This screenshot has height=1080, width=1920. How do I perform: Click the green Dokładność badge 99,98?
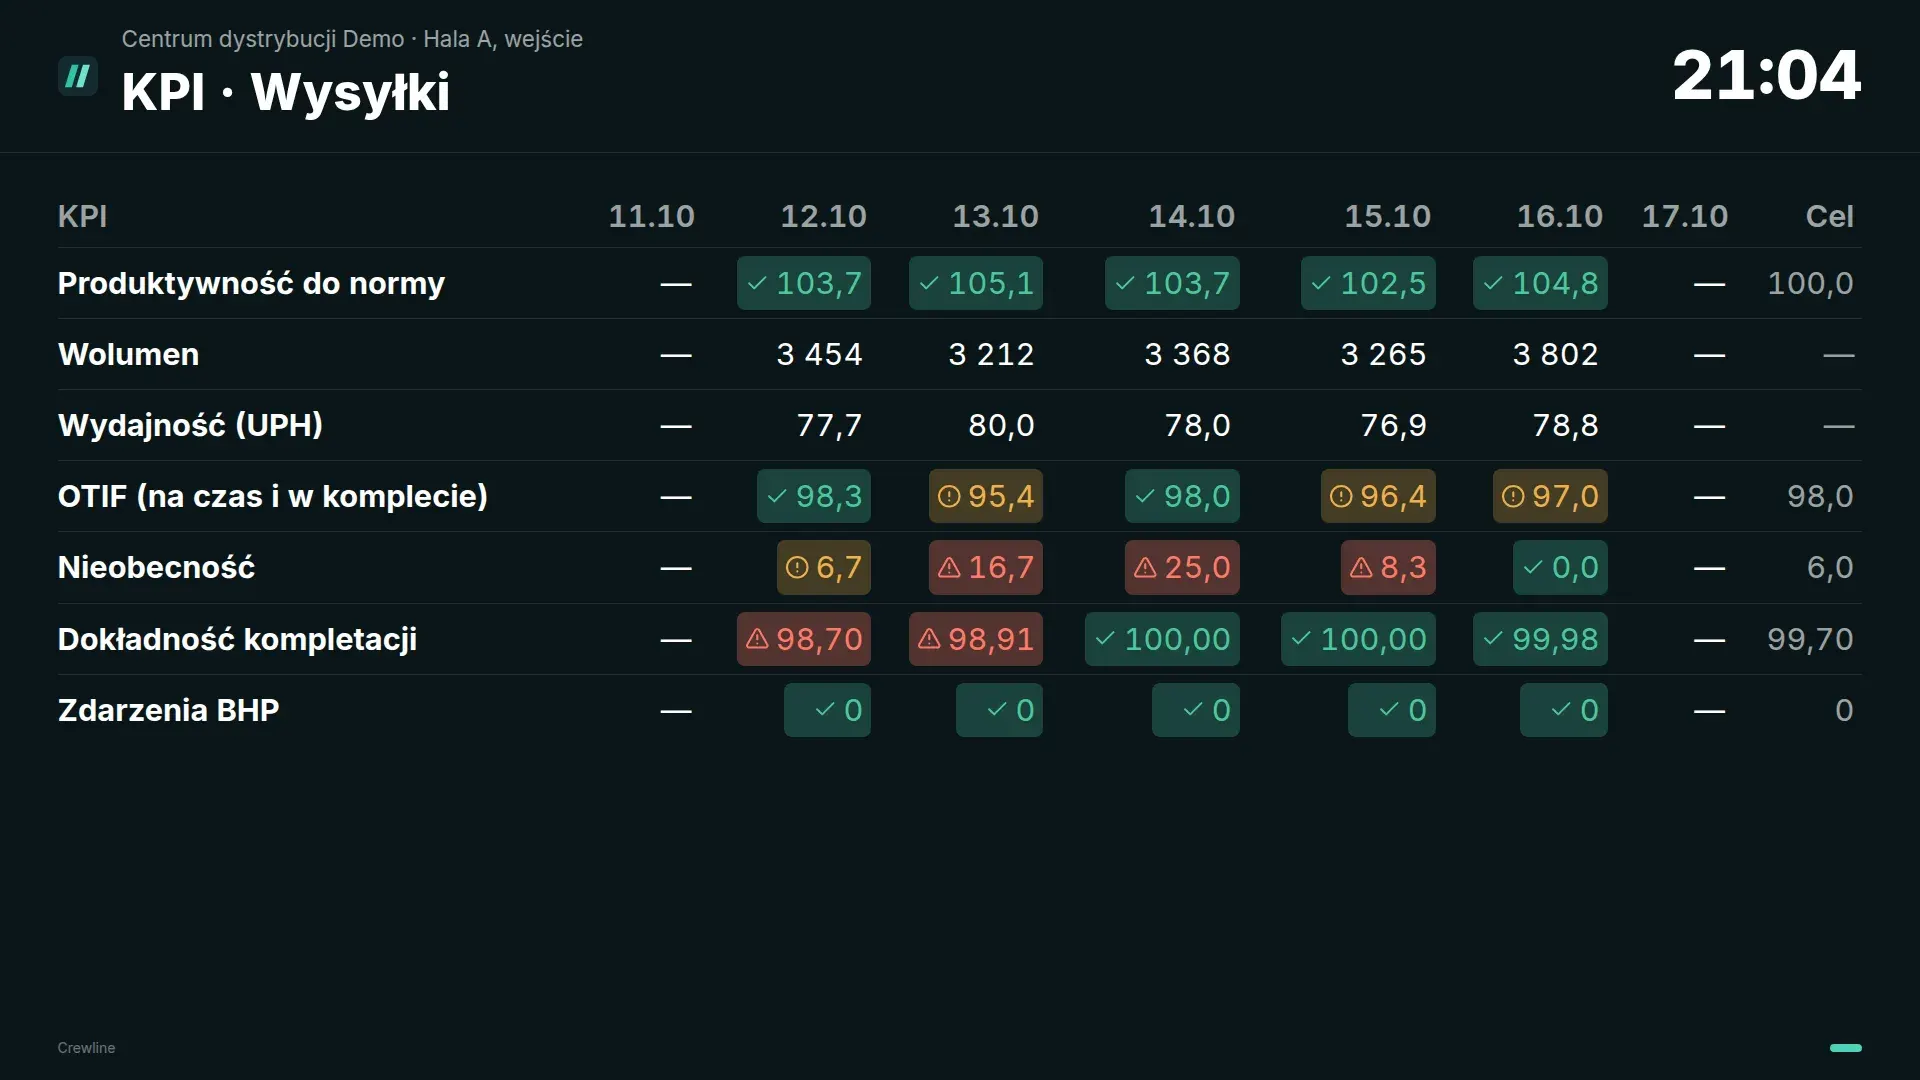click(1540, 639)
